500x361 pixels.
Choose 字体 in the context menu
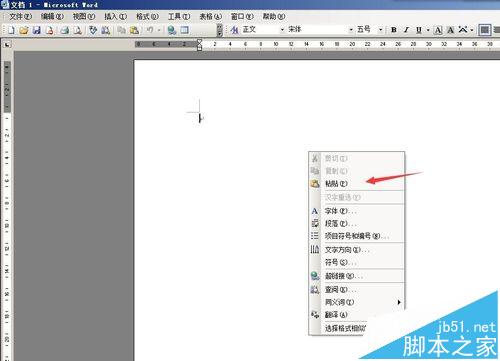(x=357, y=211)
